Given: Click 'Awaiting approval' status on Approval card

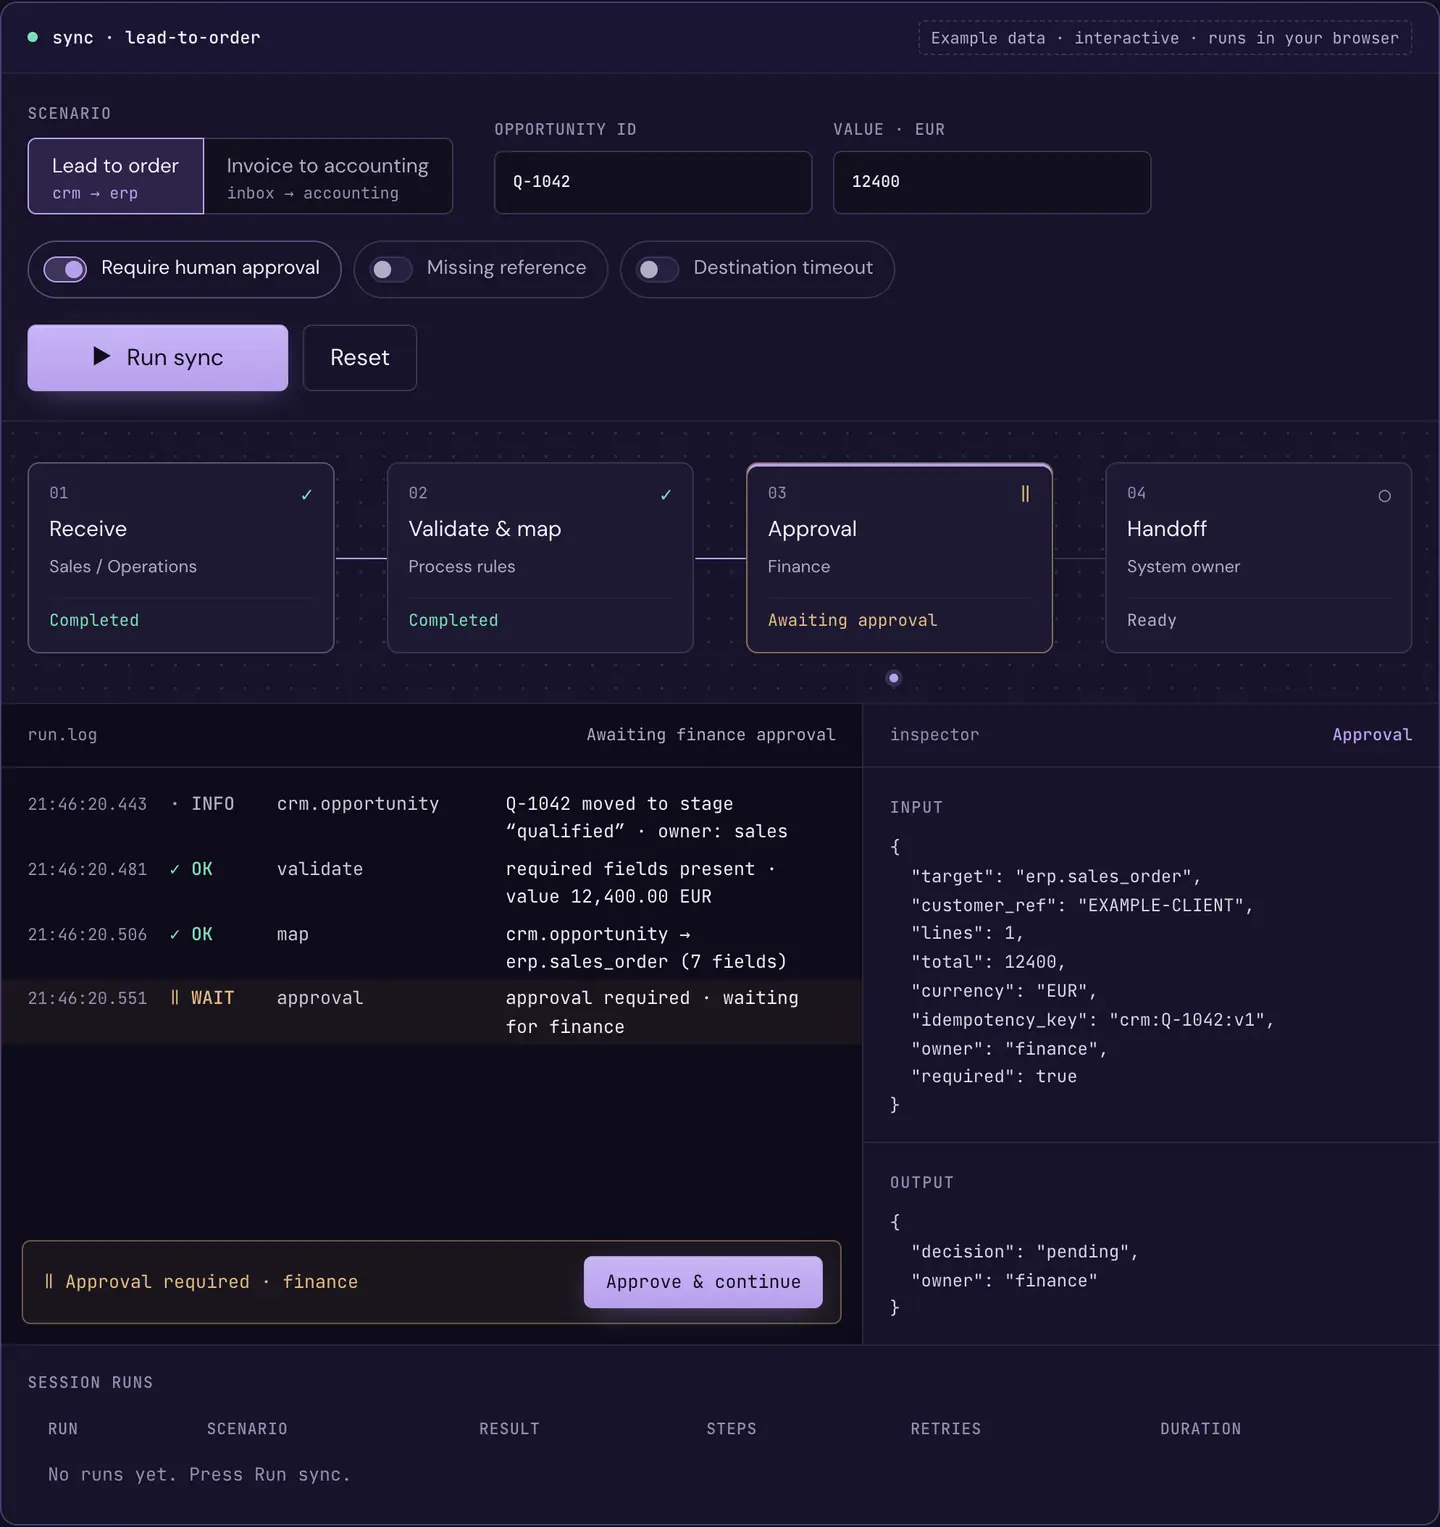Looking at the screenshot, I should click(x=852, y=620).
